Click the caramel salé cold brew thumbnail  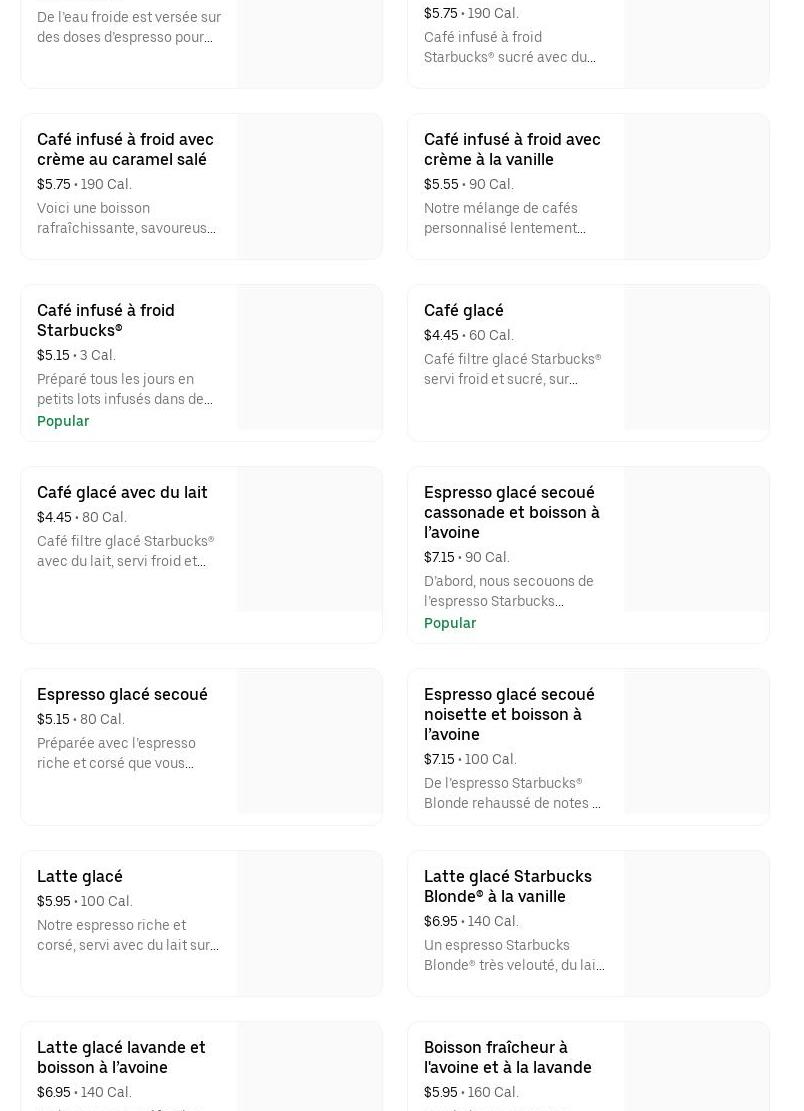(x=309, y=186)
